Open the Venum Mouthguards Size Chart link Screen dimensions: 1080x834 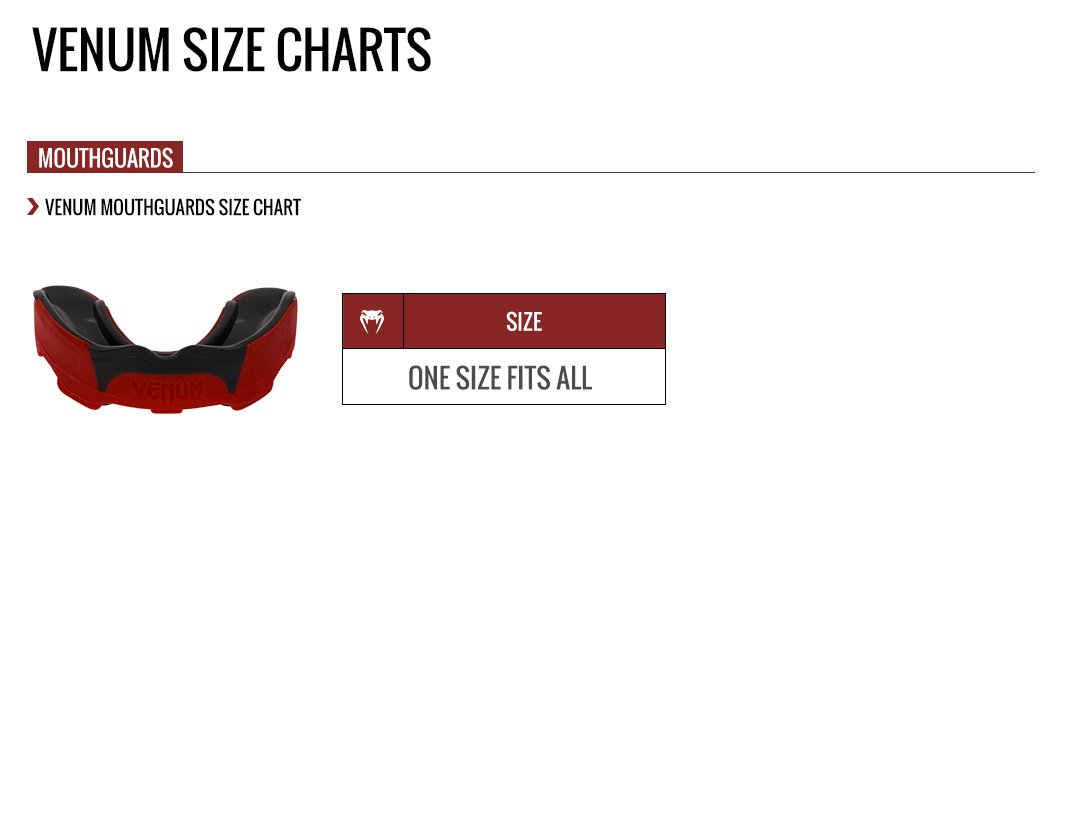coord(172,208)
